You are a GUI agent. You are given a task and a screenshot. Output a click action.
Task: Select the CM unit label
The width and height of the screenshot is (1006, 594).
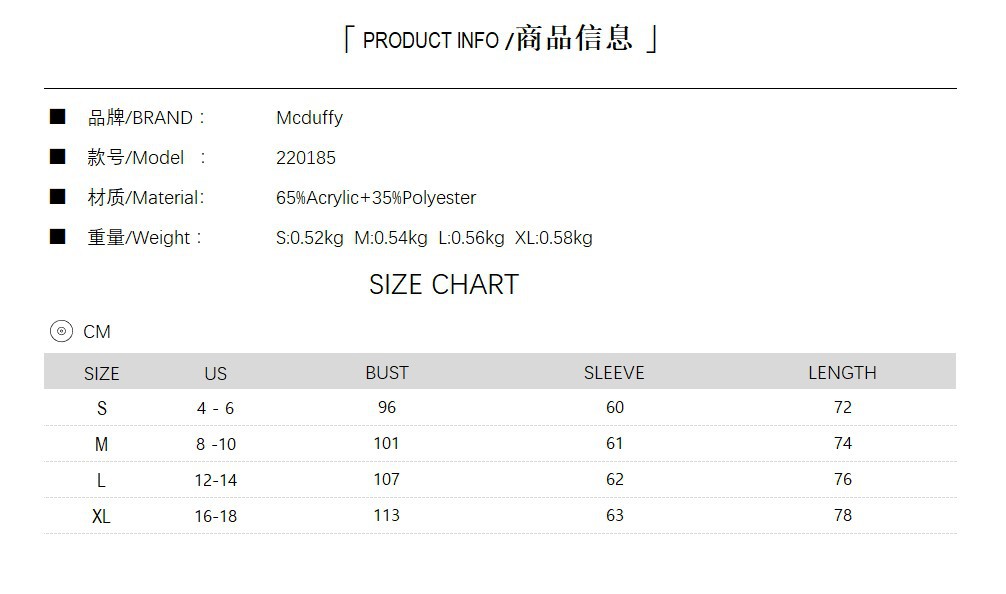[x=97, y=332]
